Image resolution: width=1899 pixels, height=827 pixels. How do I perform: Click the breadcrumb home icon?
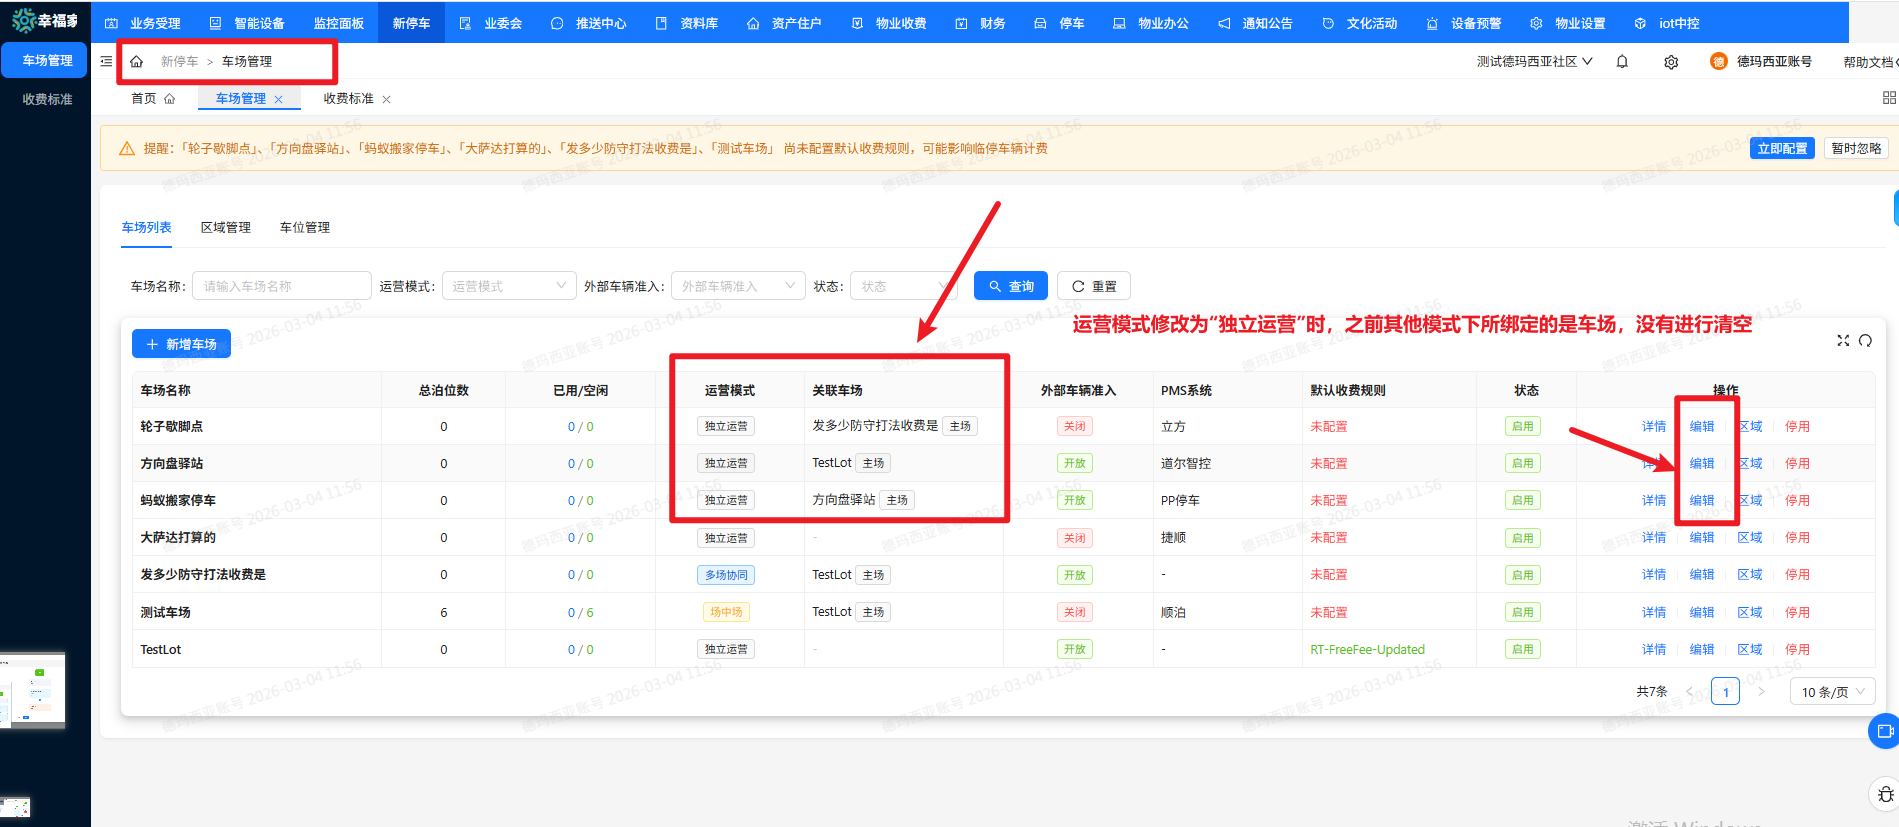(137, 62)
